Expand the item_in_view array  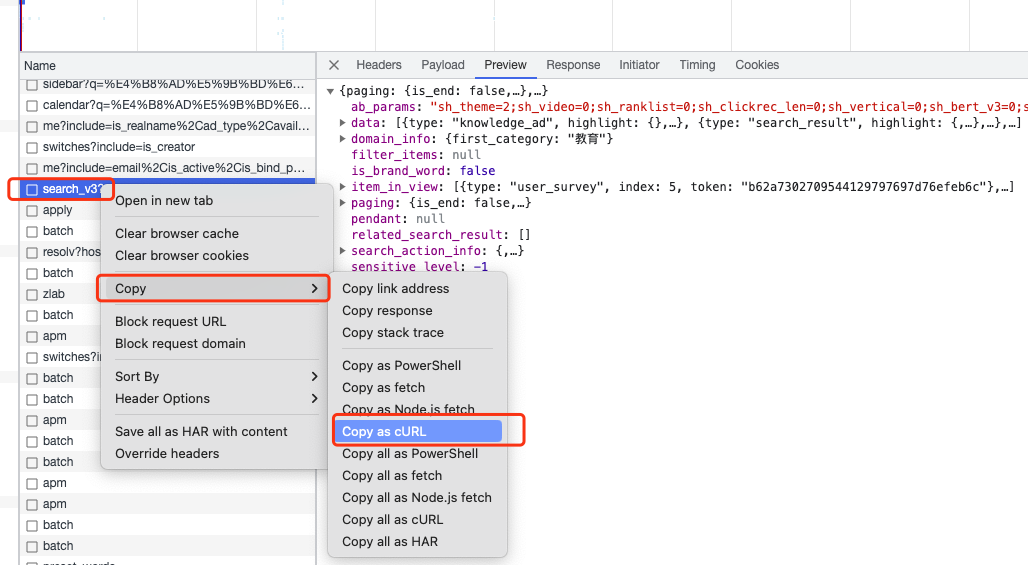coord(342,187)
